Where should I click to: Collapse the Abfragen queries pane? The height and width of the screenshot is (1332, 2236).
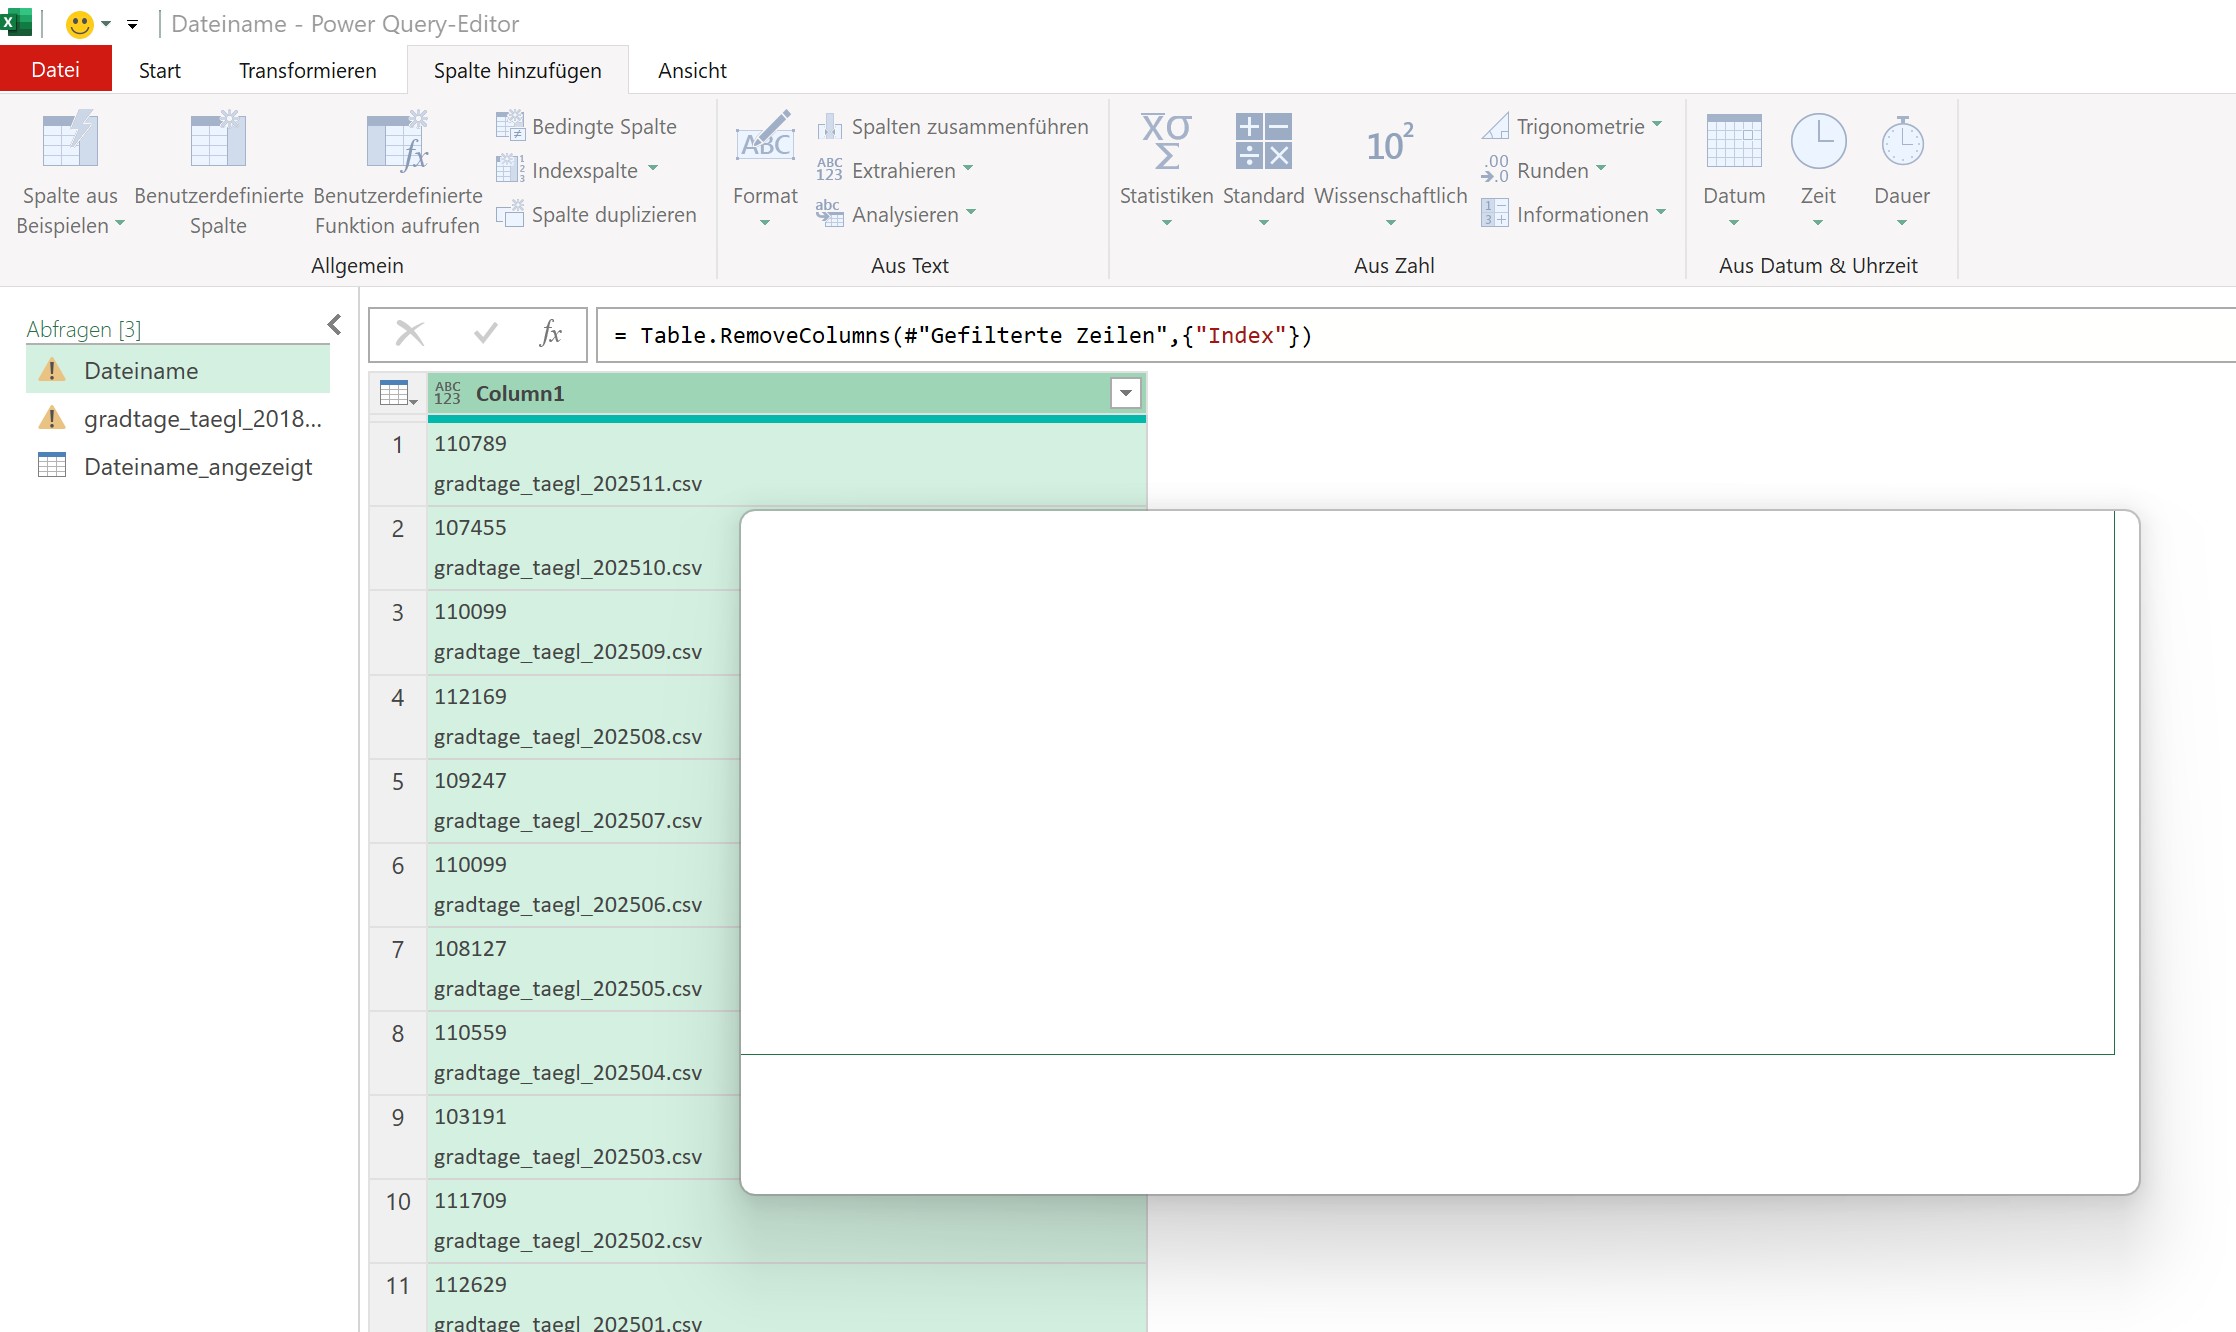[x=334, y=325]
